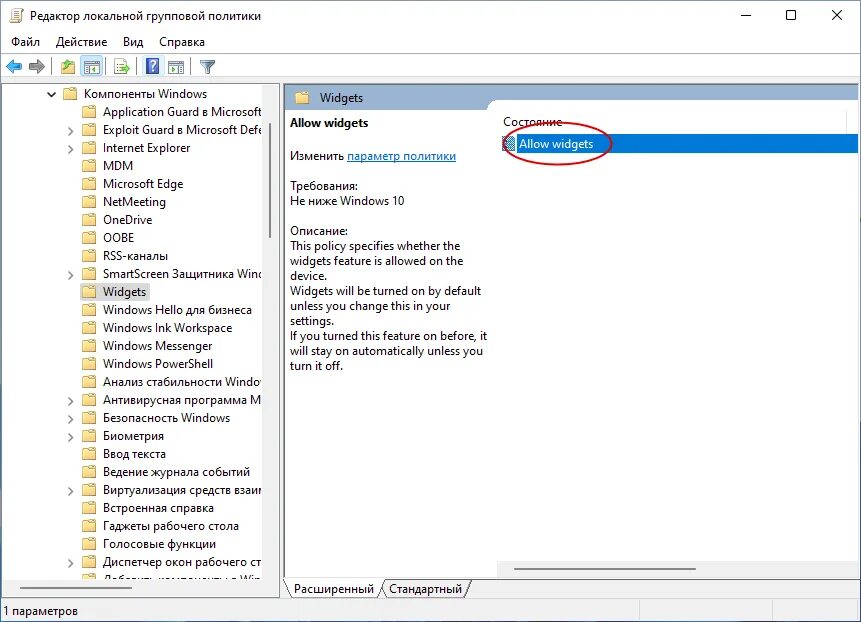This screenshot has height=622, width=861.
Task: Select Ввод текста in the tree
Action: [x=134, y=454]
